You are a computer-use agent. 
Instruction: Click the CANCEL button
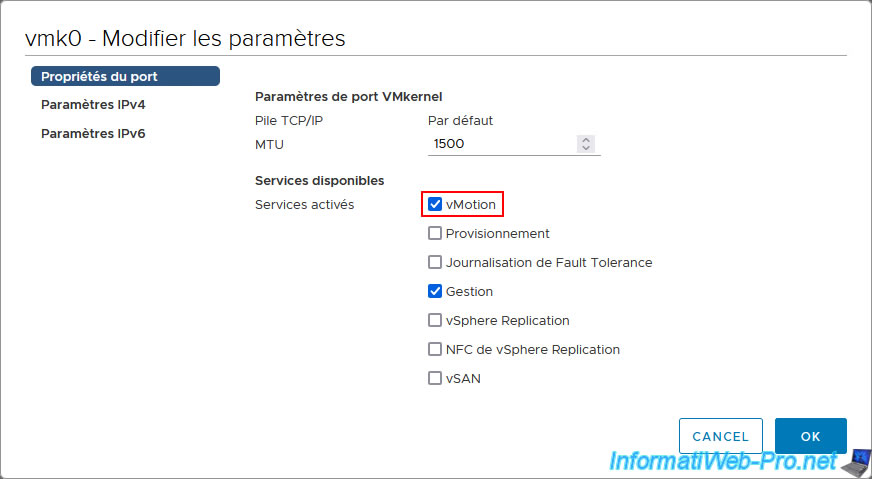[721, 436]
